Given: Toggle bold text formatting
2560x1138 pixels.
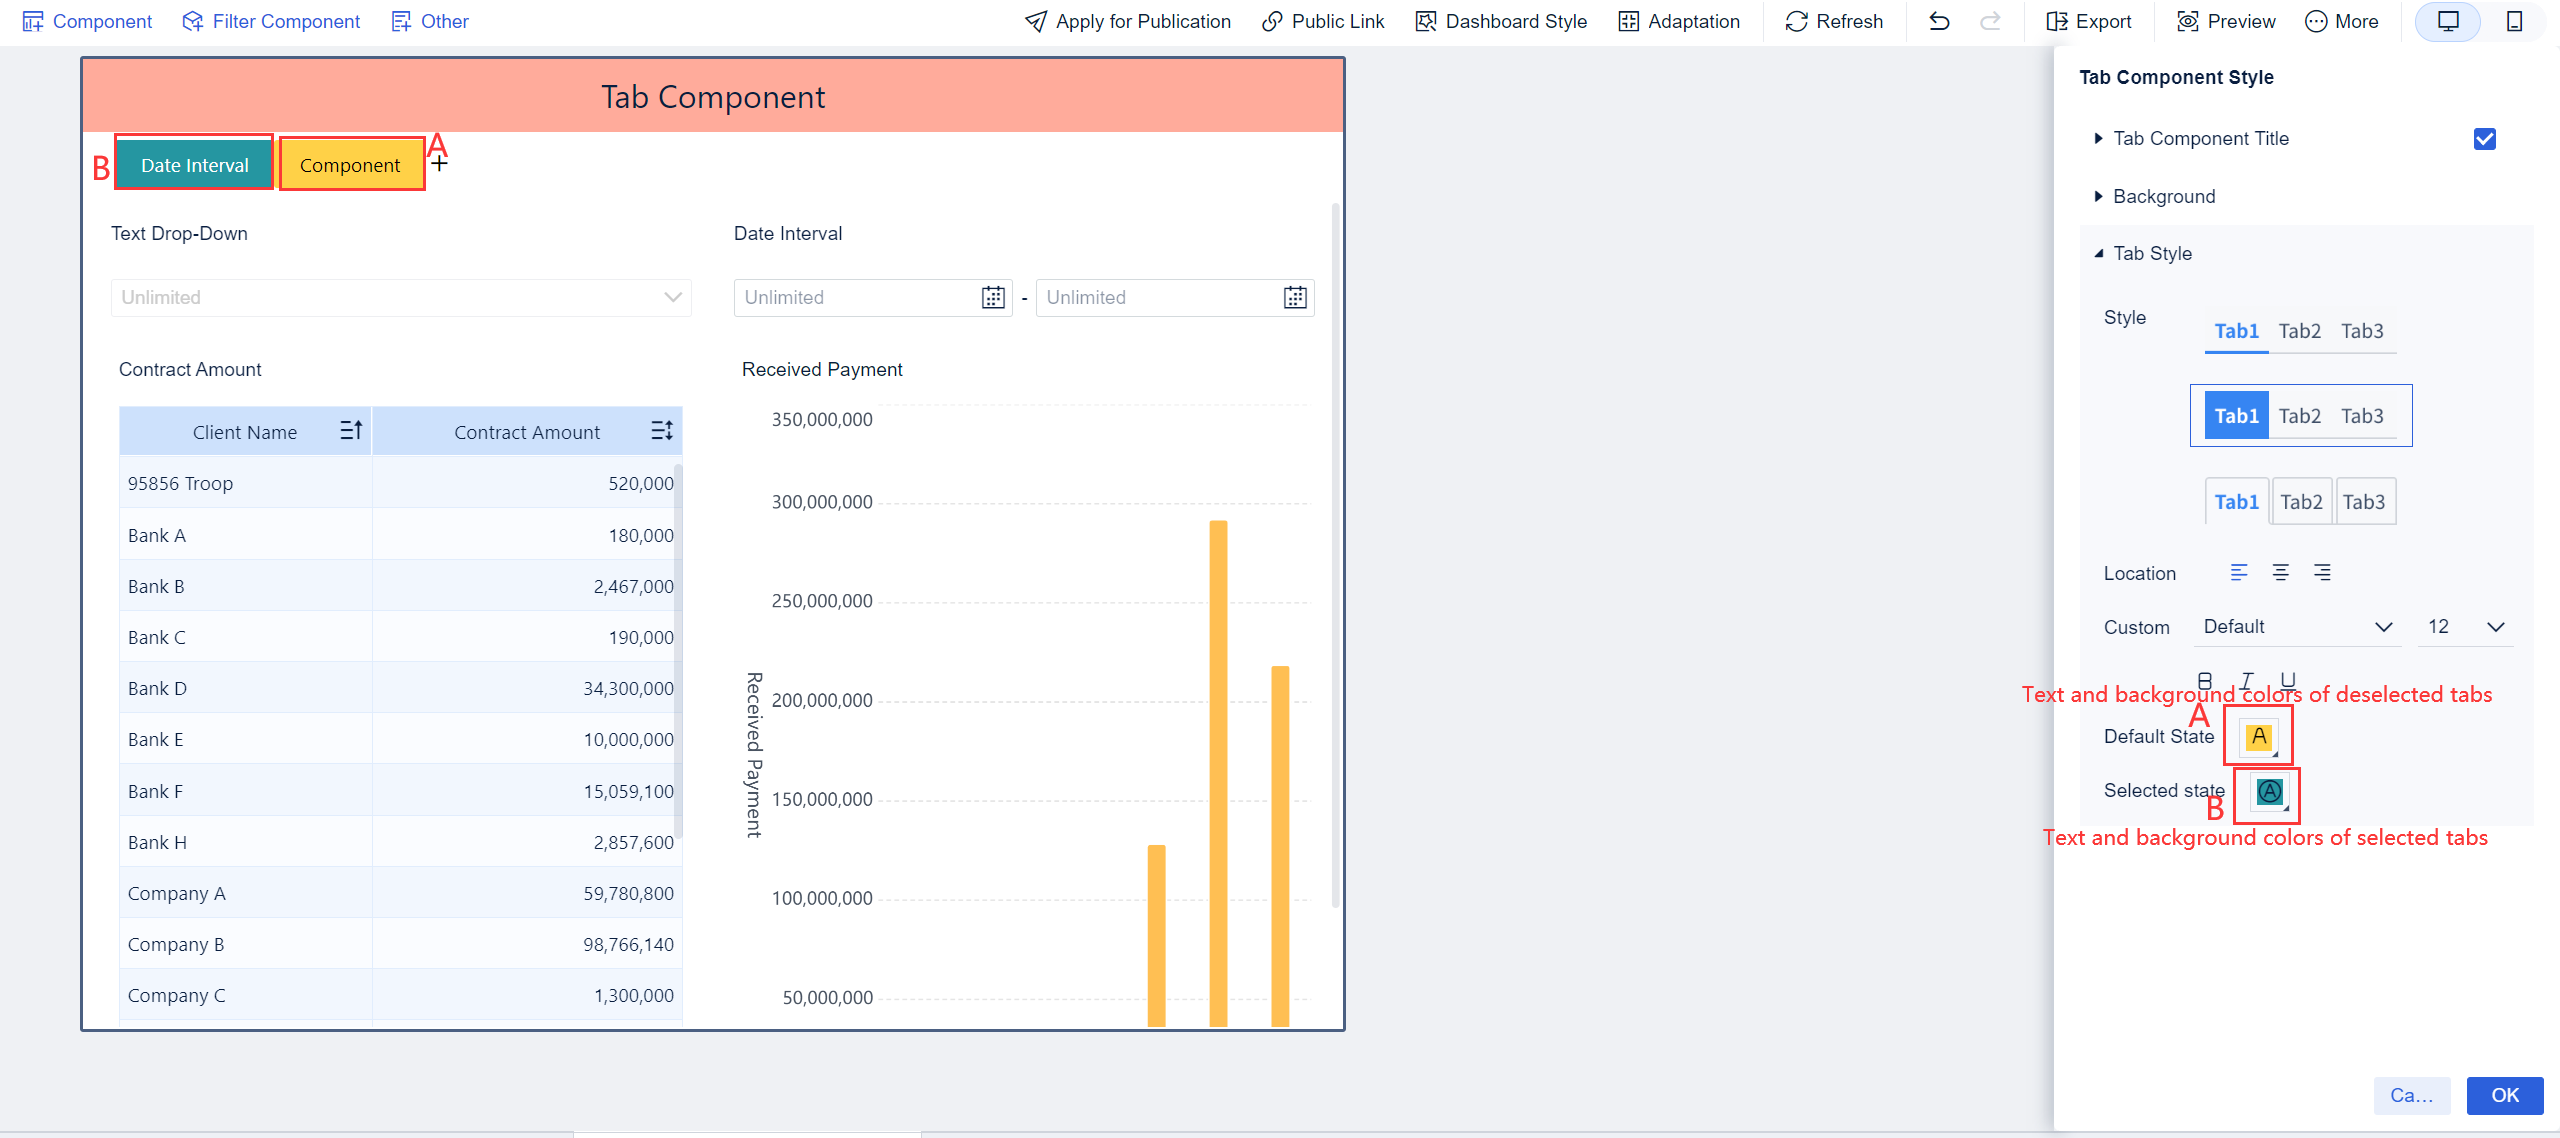Looking at the screenshot, I should click(x=2205, y=680).
